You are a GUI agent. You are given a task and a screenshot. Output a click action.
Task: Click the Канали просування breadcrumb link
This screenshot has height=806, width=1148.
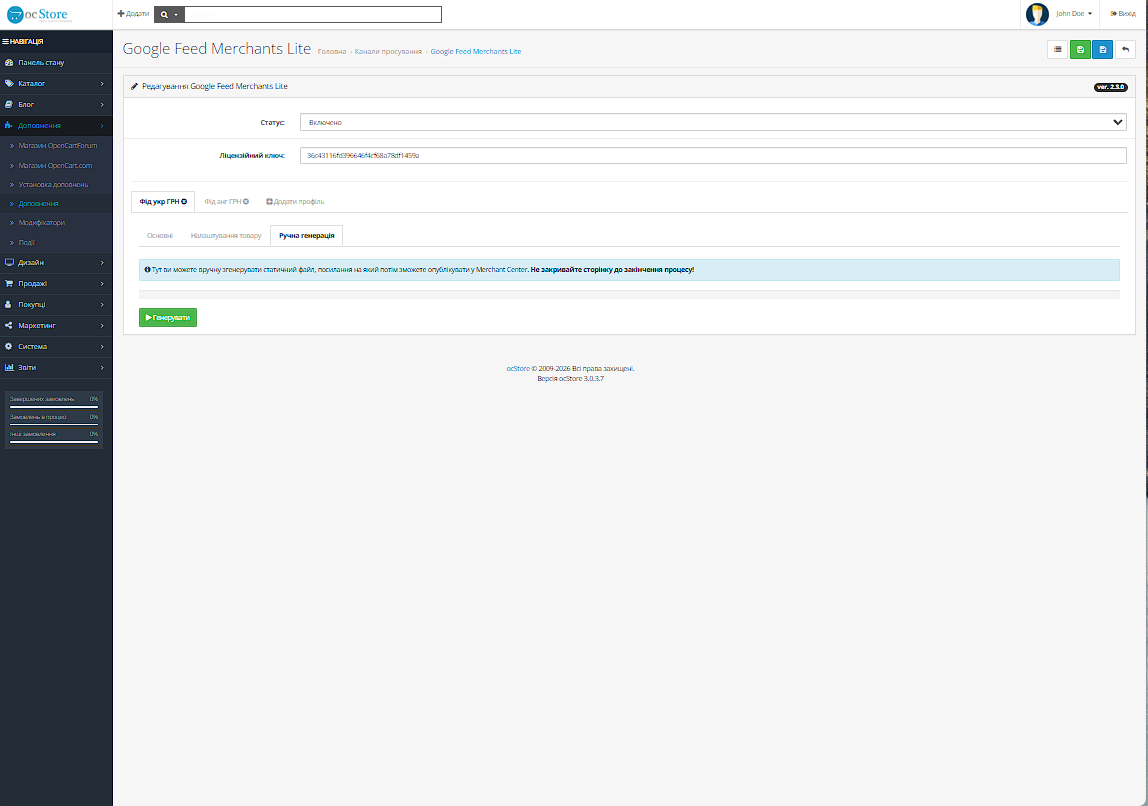(388, 52)
